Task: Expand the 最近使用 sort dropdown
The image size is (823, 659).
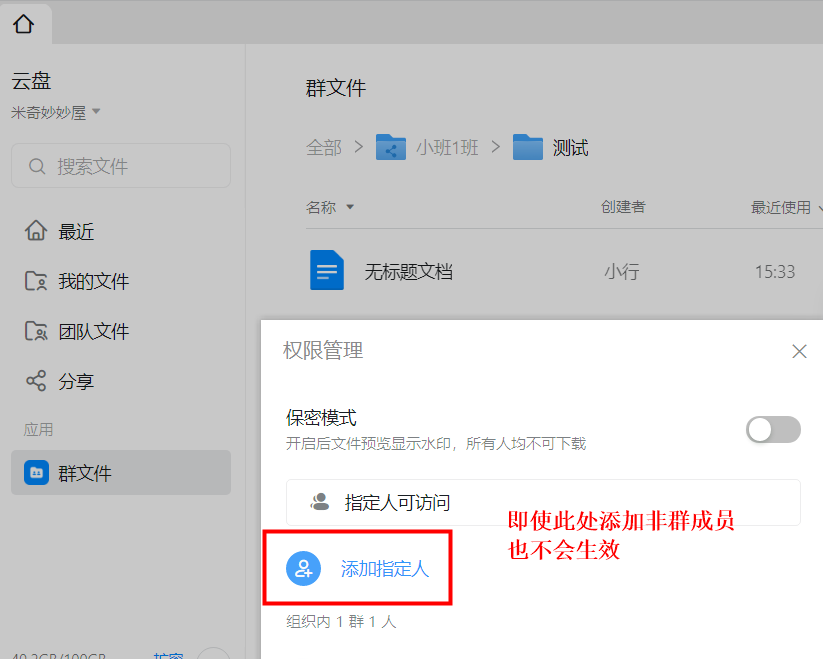Action: 818,208
